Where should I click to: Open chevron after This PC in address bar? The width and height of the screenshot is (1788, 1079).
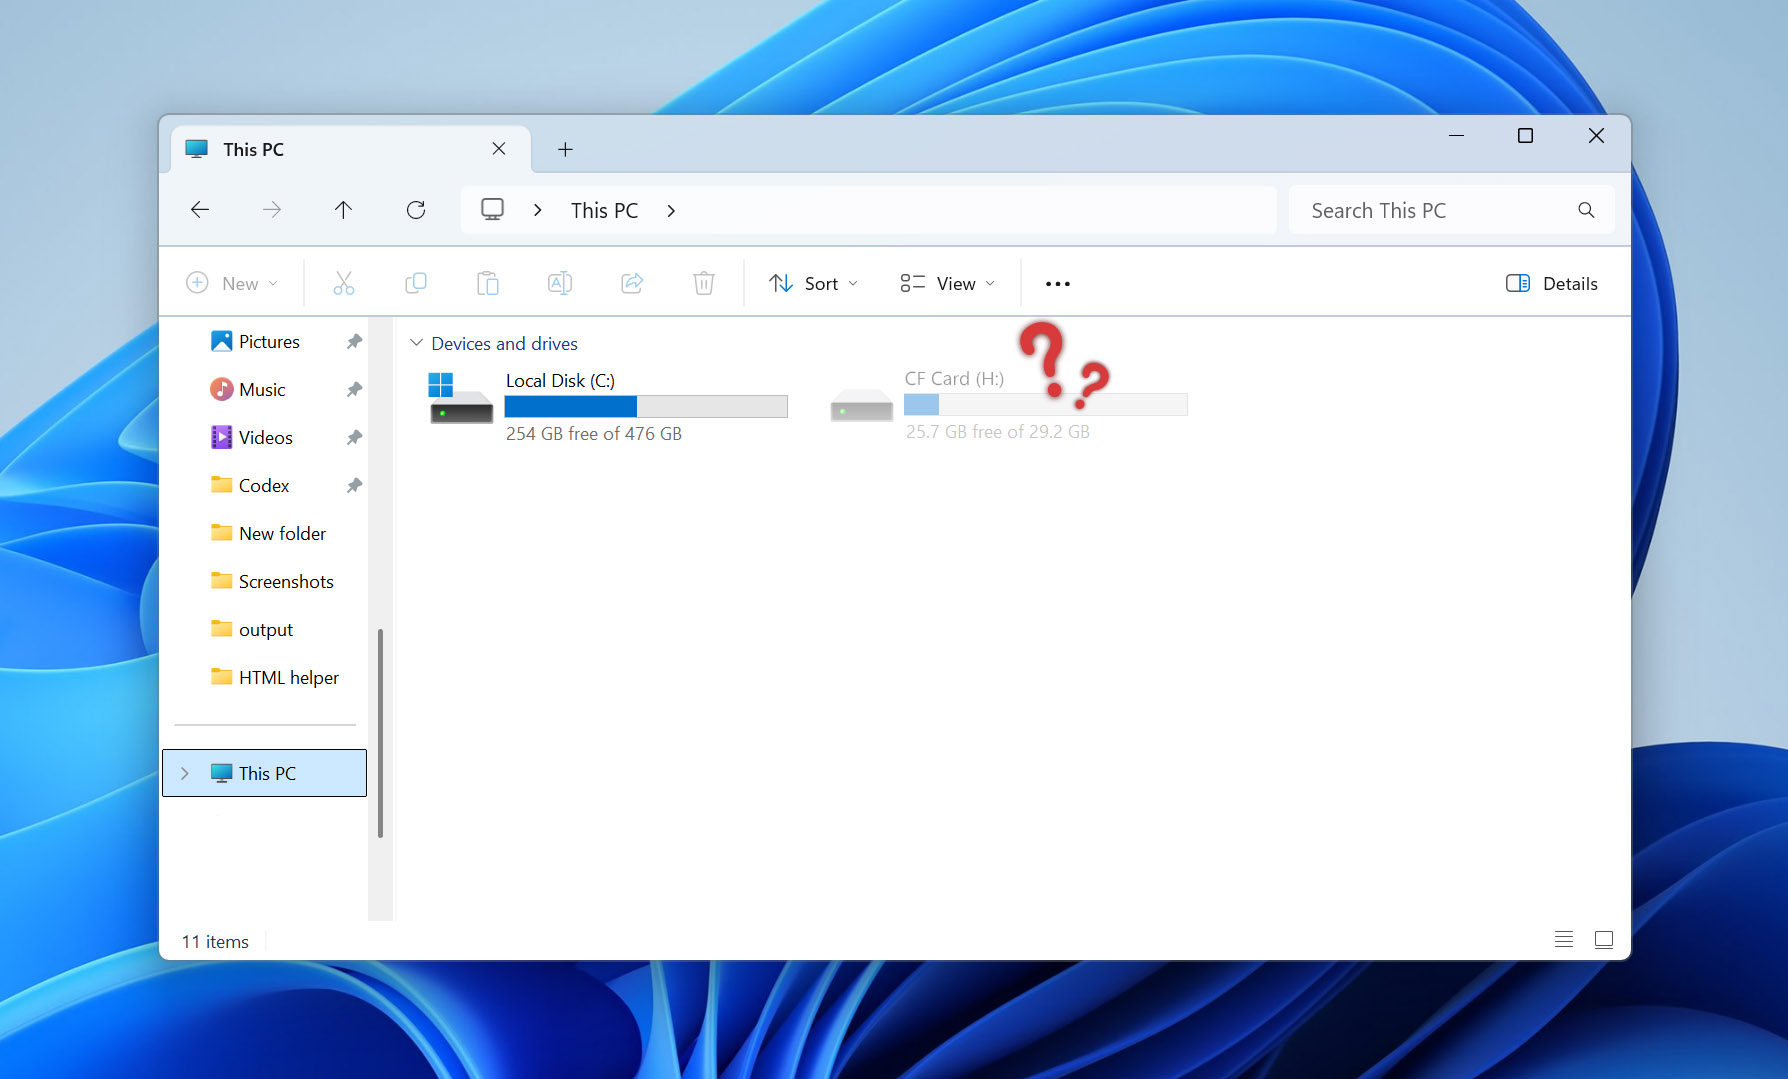coord(671,210)
